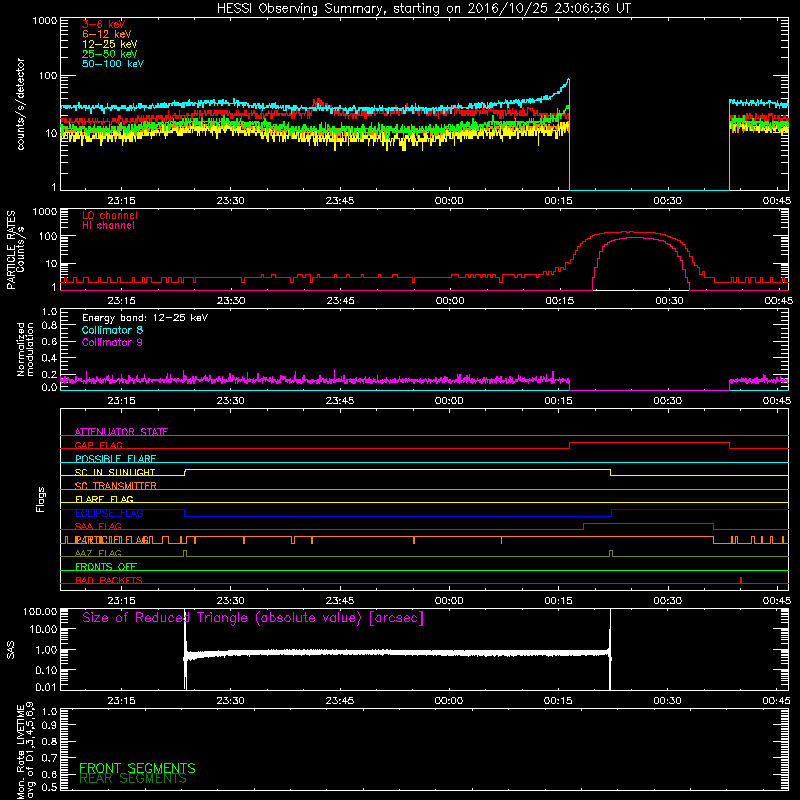The width and height of the screenshot is (800, 800).
Task: Click the 'Normalized modulation' axis label
Action: pyautogui.click(x=25, y=349)
